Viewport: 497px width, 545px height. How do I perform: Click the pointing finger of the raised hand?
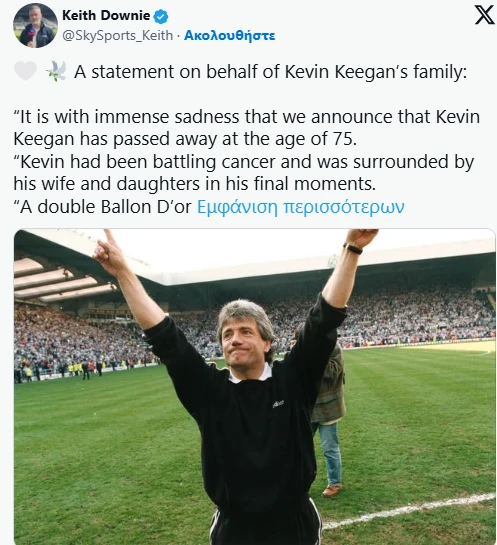coord(109,236)
